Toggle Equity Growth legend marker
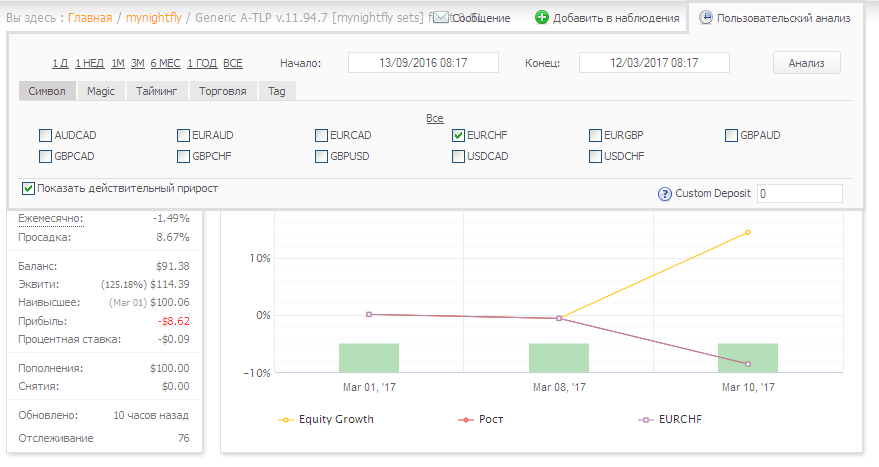The width and height of the screenshot is (879, 467). [x=286, y=419]
